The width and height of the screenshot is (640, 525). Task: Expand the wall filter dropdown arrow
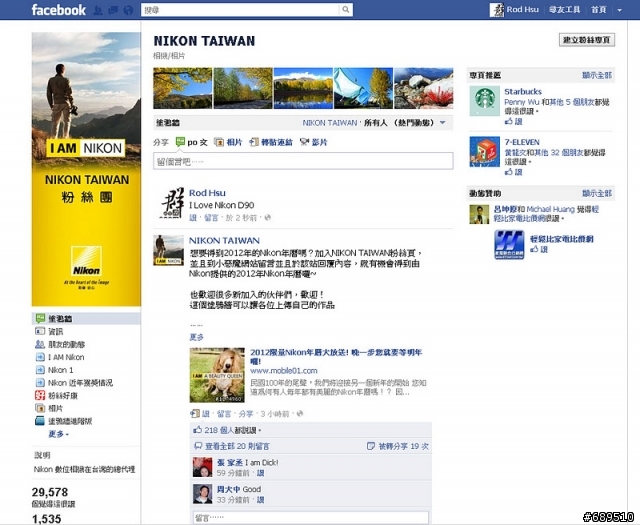click(x=442, y=122)
